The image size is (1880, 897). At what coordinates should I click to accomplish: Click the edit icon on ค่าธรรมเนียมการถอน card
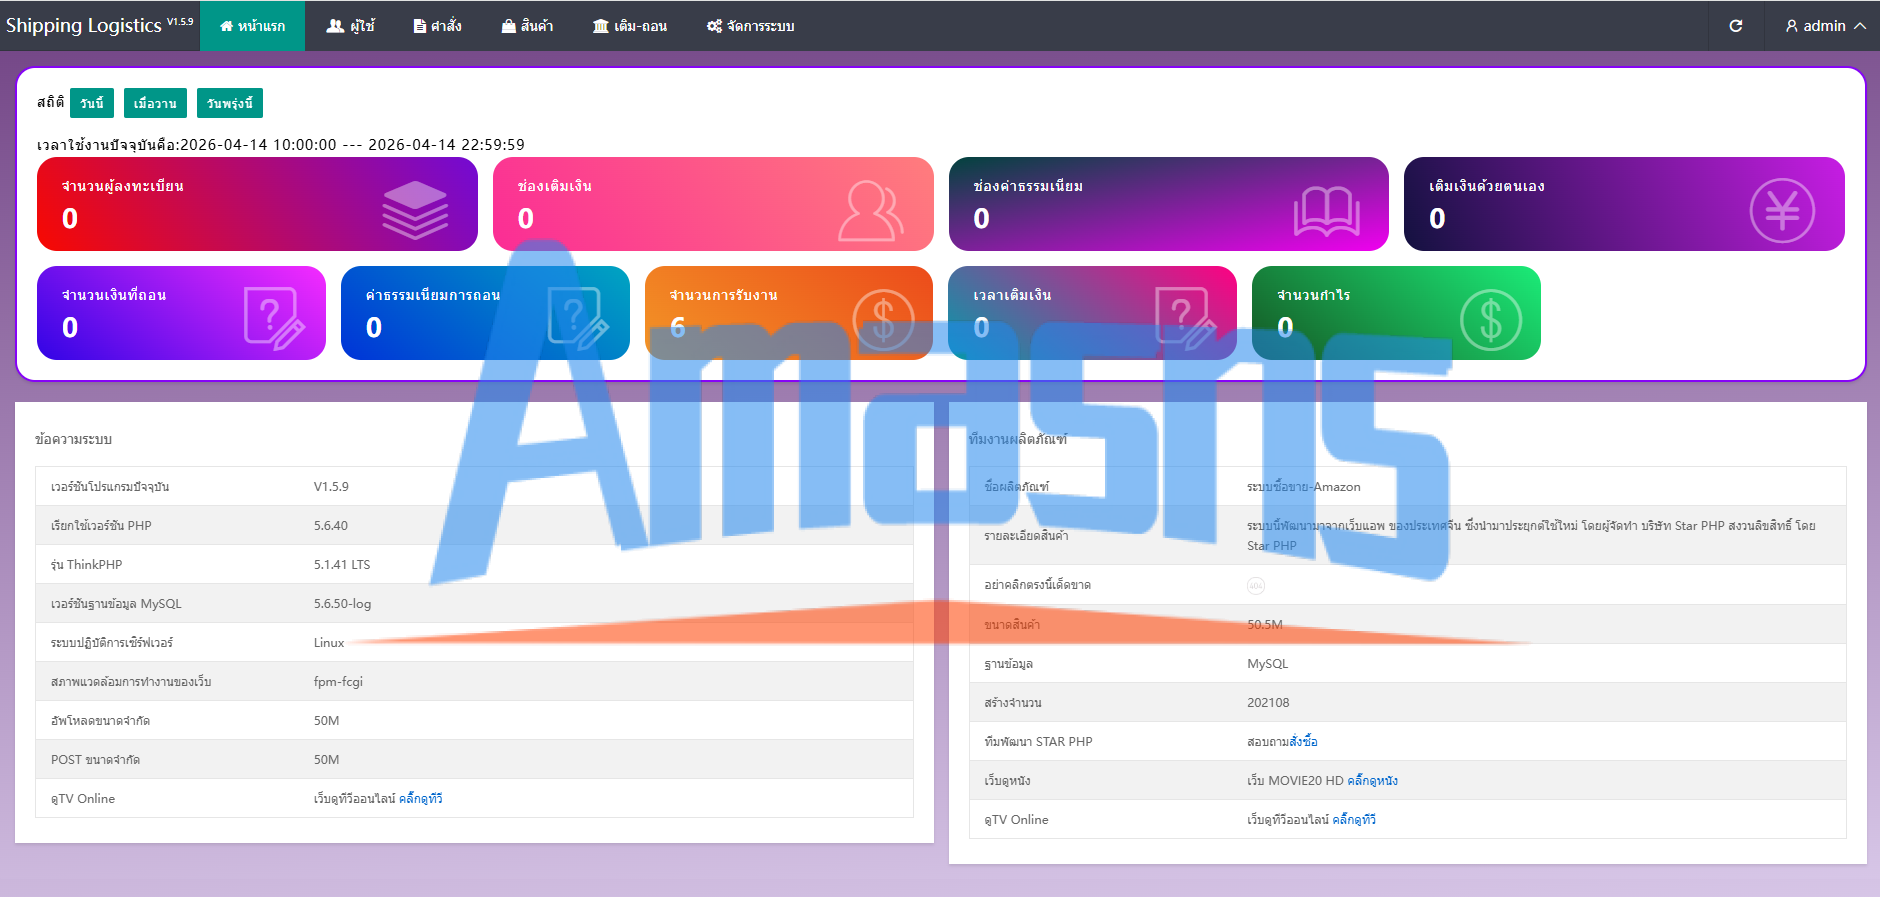[x=578, y=319]
